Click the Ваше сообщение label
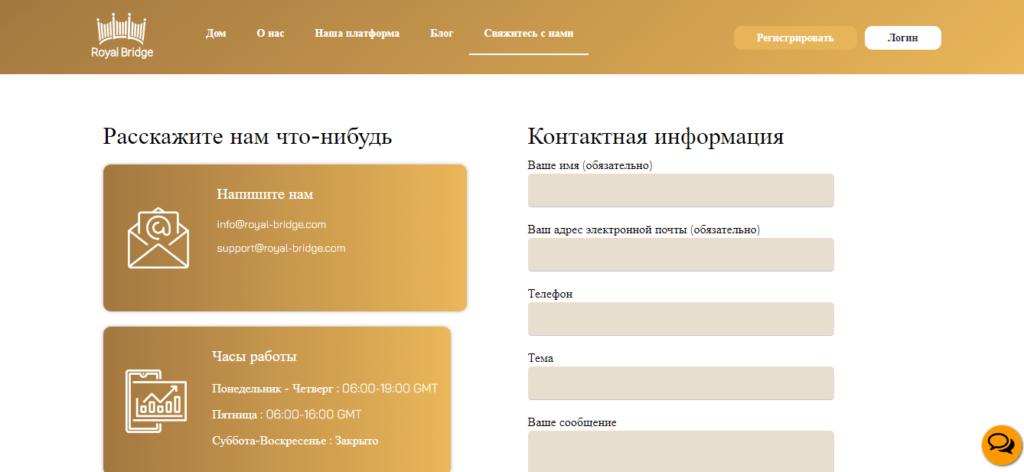 572,422
